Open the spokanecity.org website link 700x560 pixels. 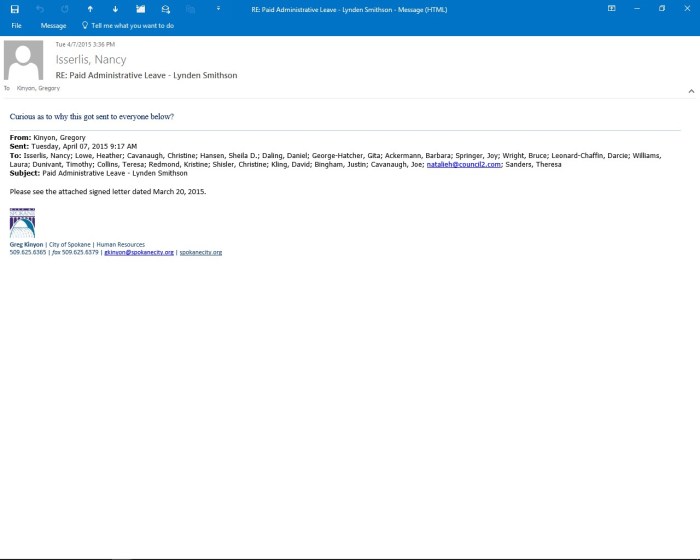click(x=201, y=252)
